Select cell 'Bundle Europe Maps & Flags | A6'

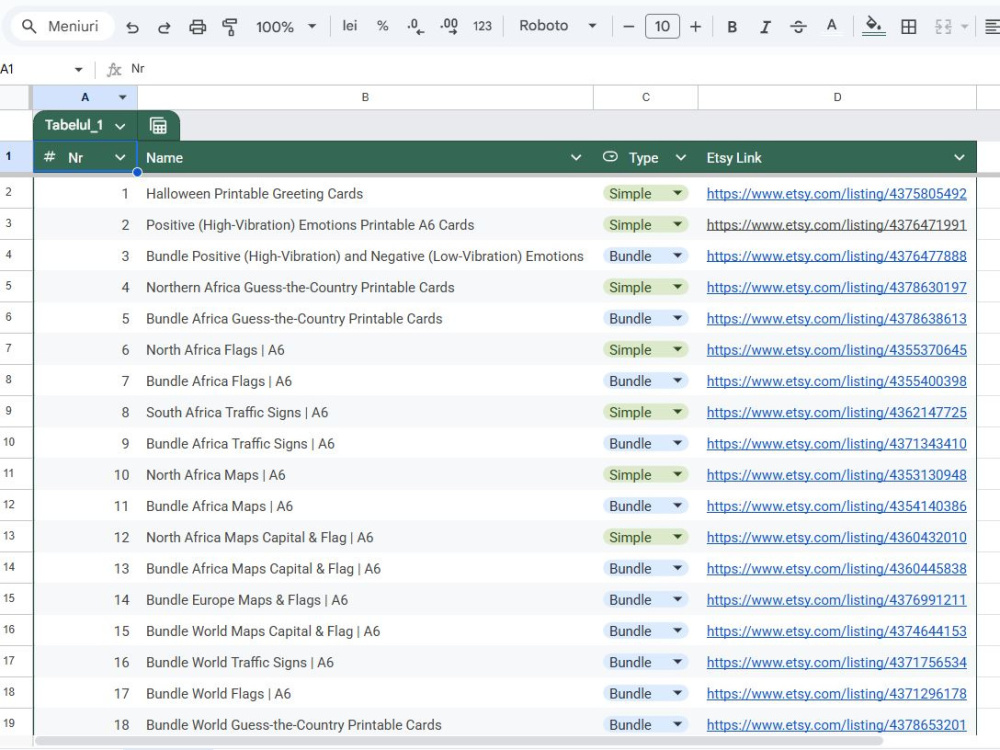point(365,600)
